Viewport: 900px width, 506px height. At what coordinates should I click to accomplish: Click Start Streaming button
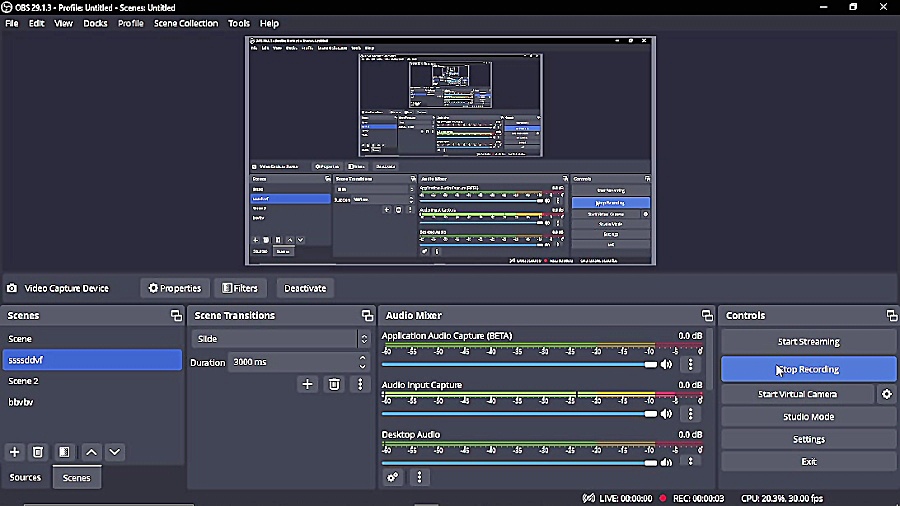[x=809, y=341]
